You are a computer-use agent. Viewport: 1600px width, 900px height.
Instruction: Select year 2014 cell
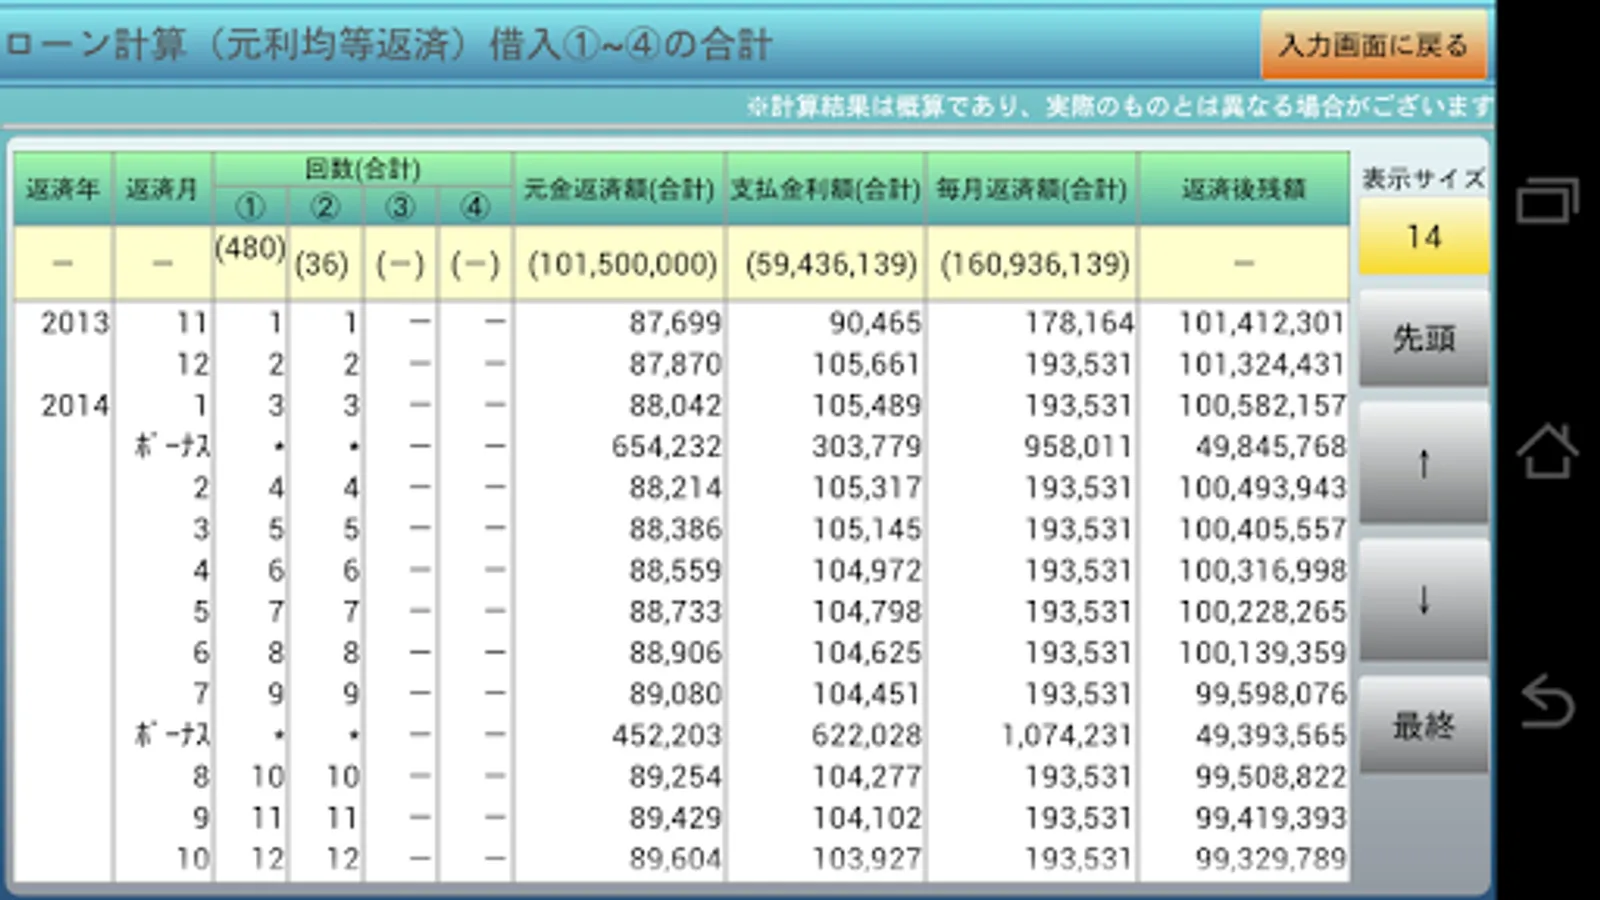point(74,405)
